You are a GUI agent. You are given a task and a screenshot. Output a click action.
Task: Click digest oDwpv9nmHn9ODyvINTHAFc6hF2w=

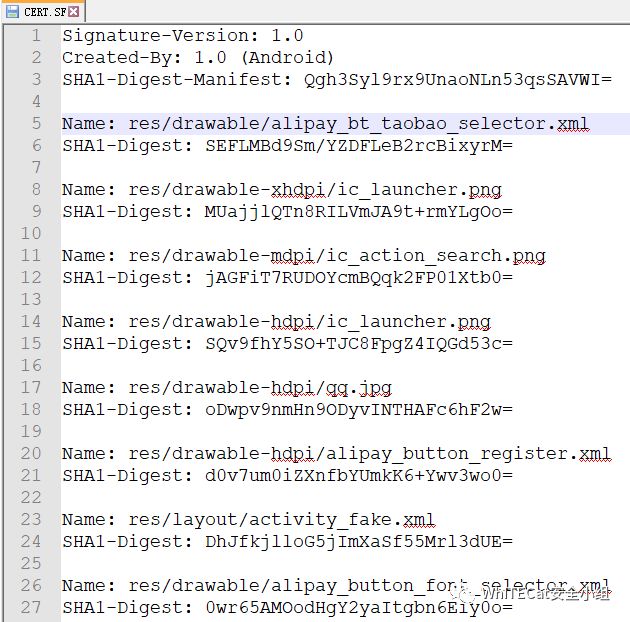[359, 410]
